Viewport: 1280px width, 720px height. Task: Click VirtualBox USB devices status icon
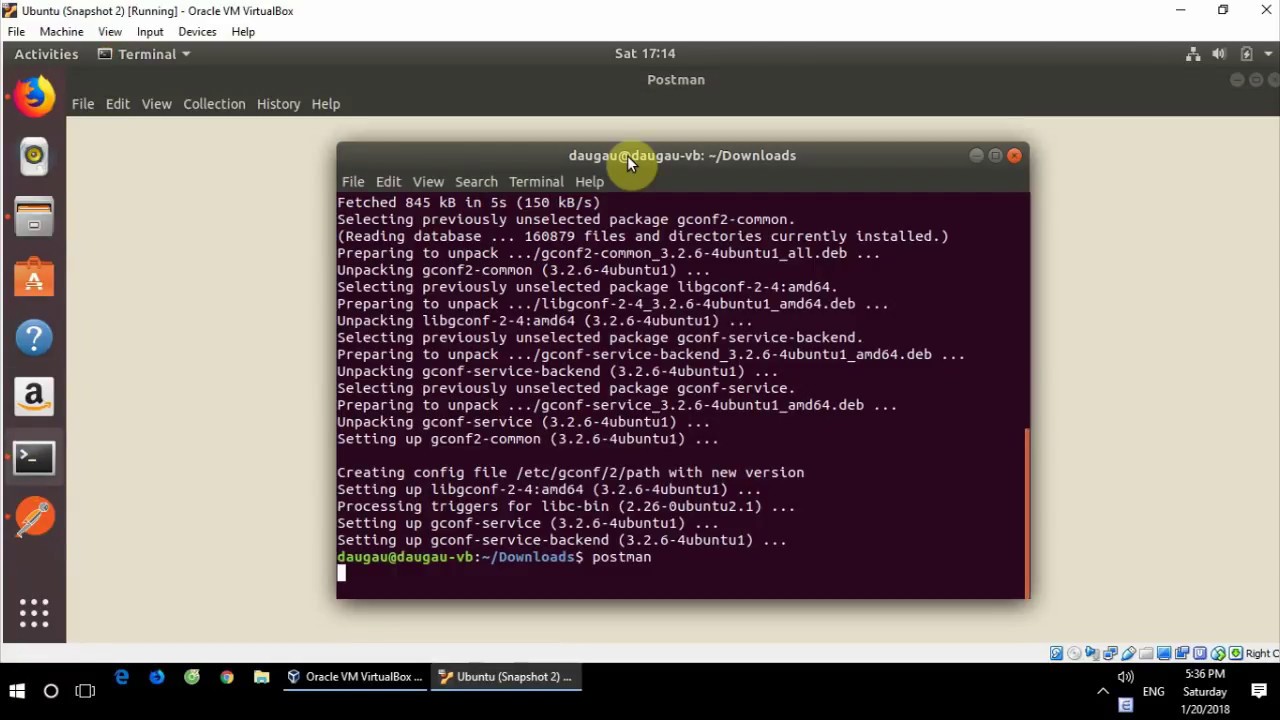click(x=1128, y=653)
